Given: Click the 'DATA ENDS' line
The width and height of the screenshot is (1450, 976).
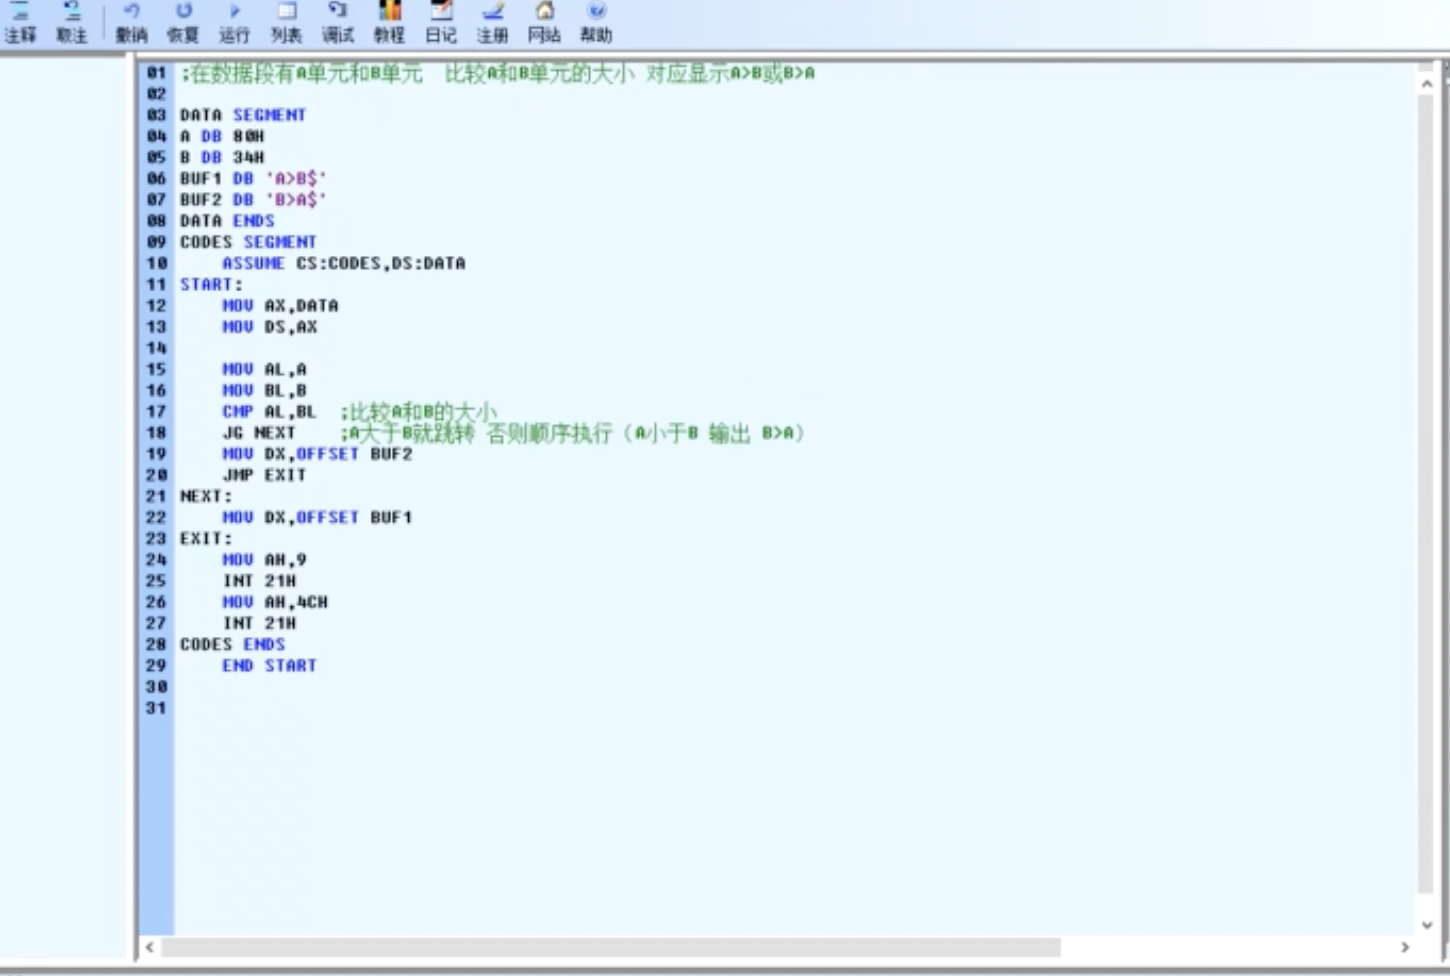Looking at the screenshot, I should pyautogui.click(x=227, y=221).
